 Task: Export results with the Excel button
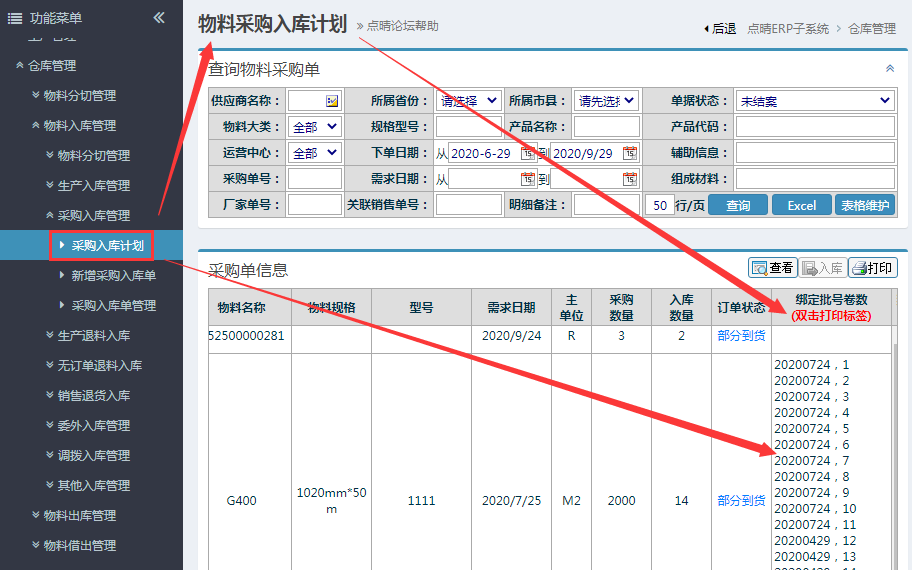pos(801,205)
